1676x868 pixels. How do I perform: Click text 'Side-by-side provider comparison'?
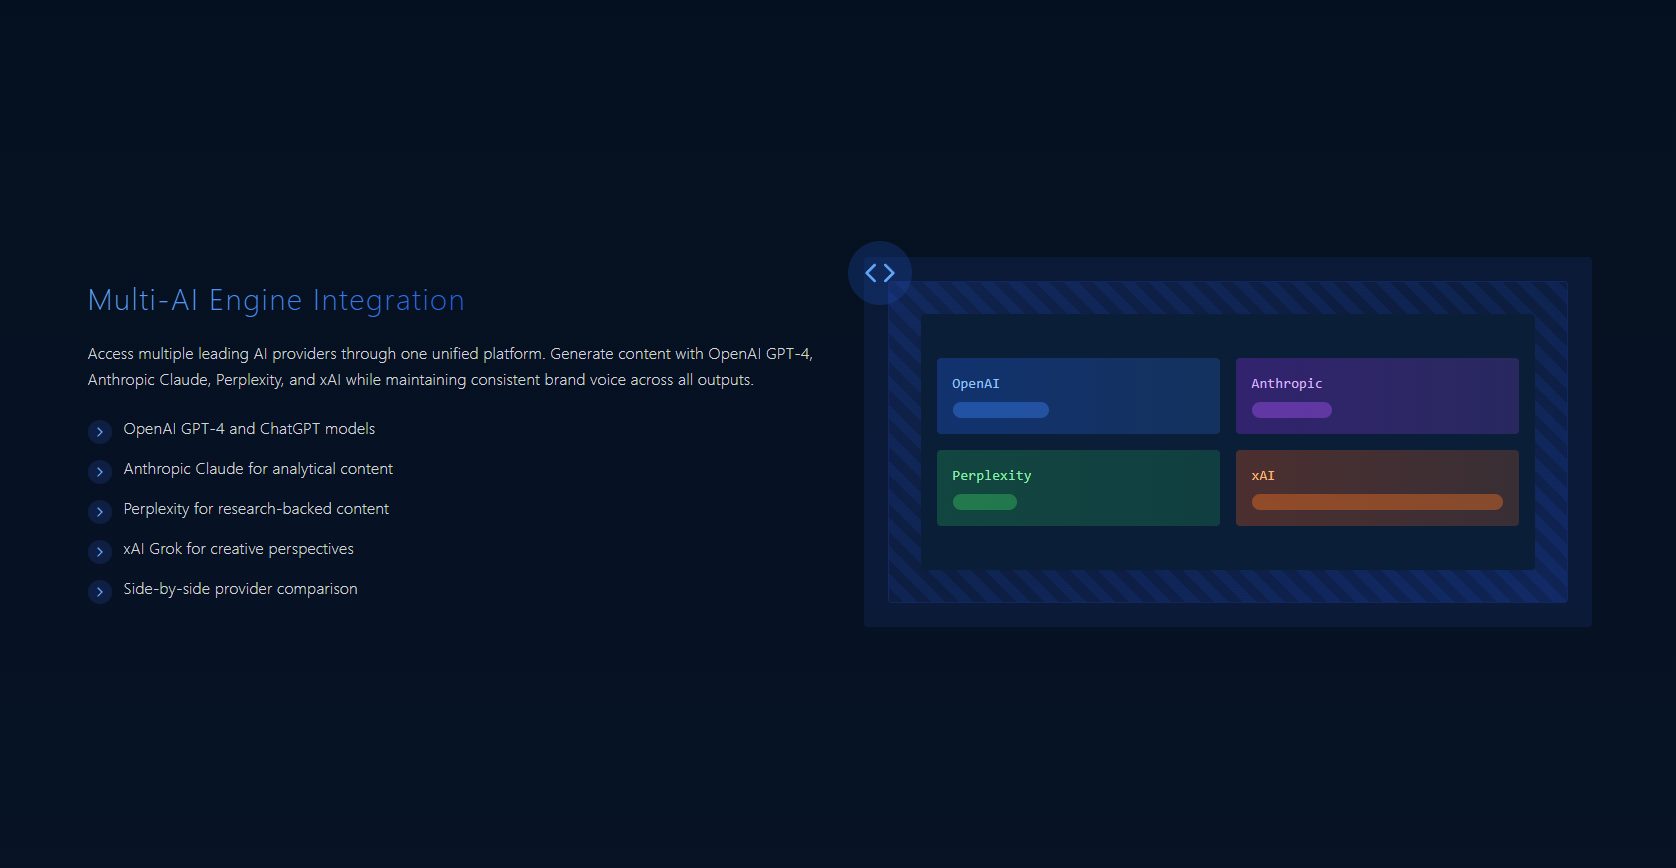tap(240, 589)
